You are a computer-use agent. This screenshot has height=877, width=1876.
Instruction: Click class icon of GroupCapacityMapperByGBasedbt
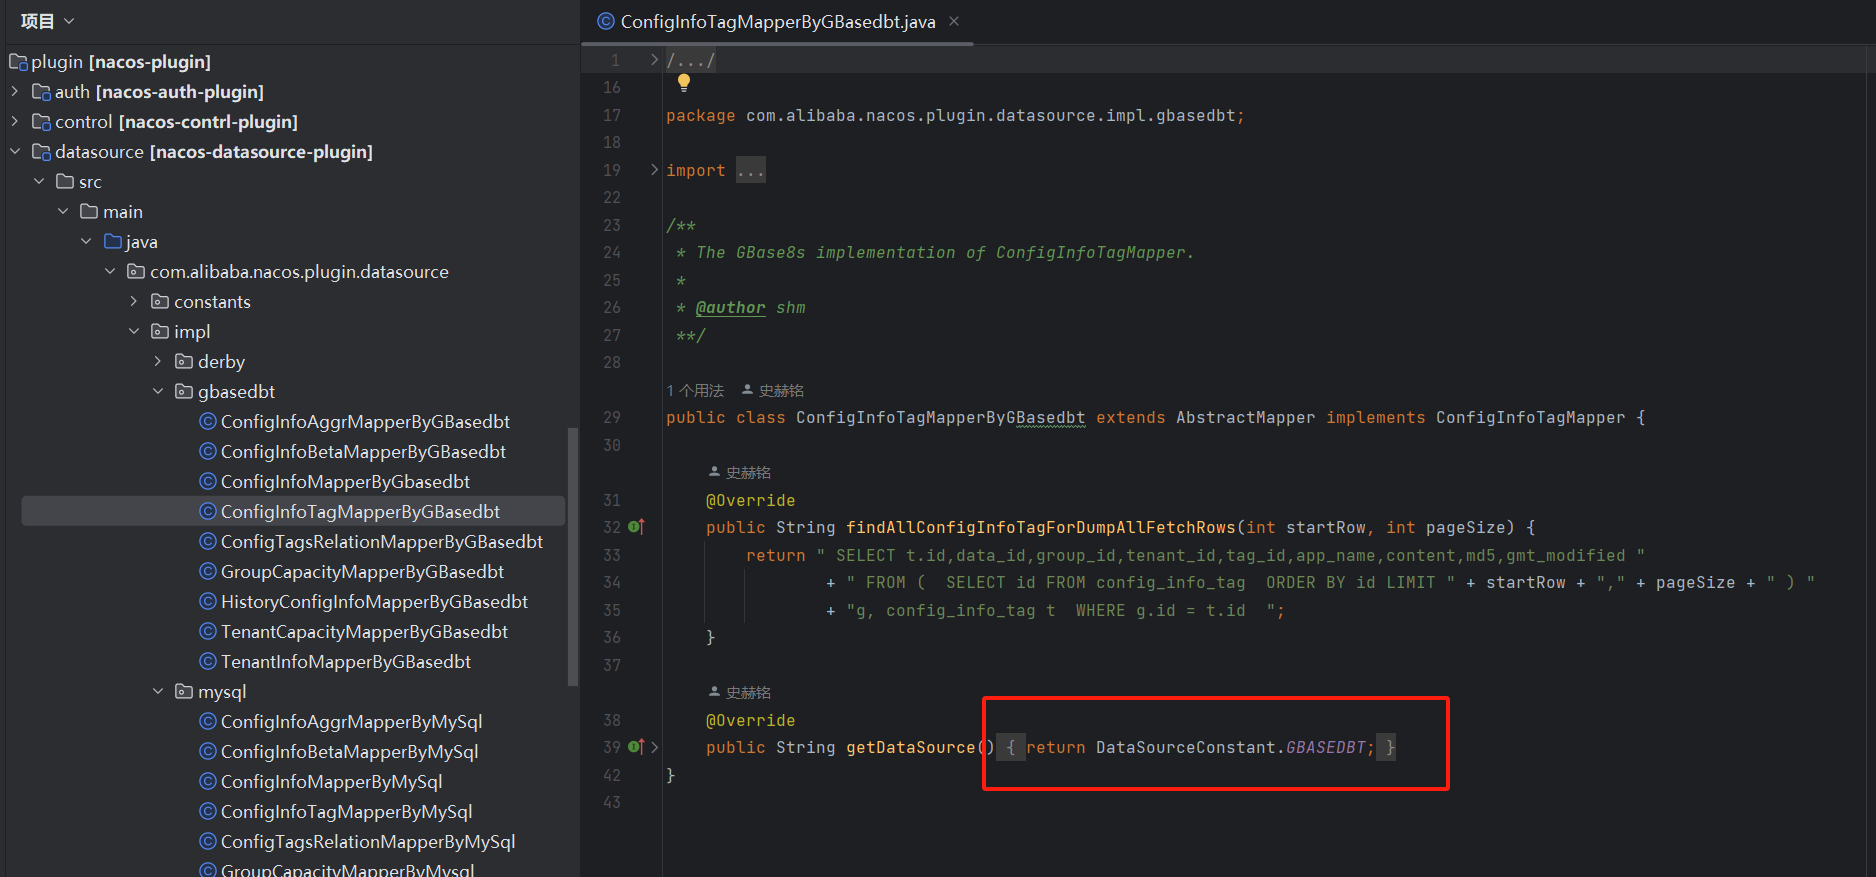point(208,571)
